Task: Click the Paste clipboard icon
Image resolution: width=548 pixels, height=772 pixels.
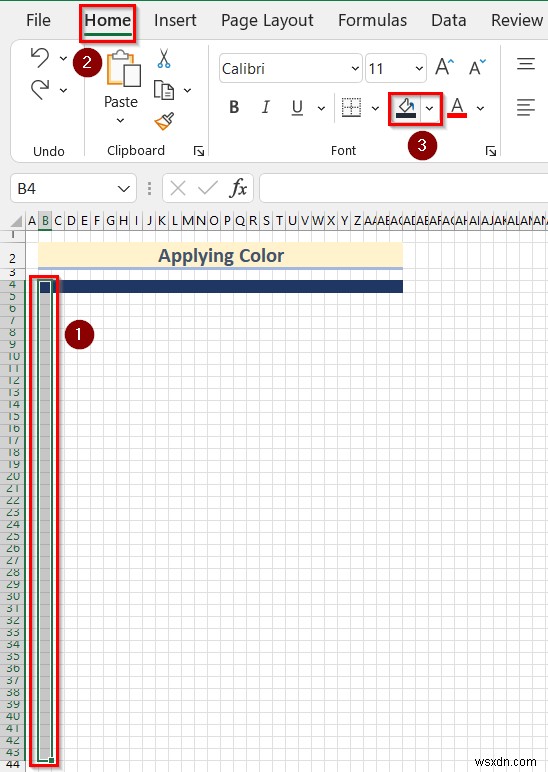Action: click(x=124, y=68)
